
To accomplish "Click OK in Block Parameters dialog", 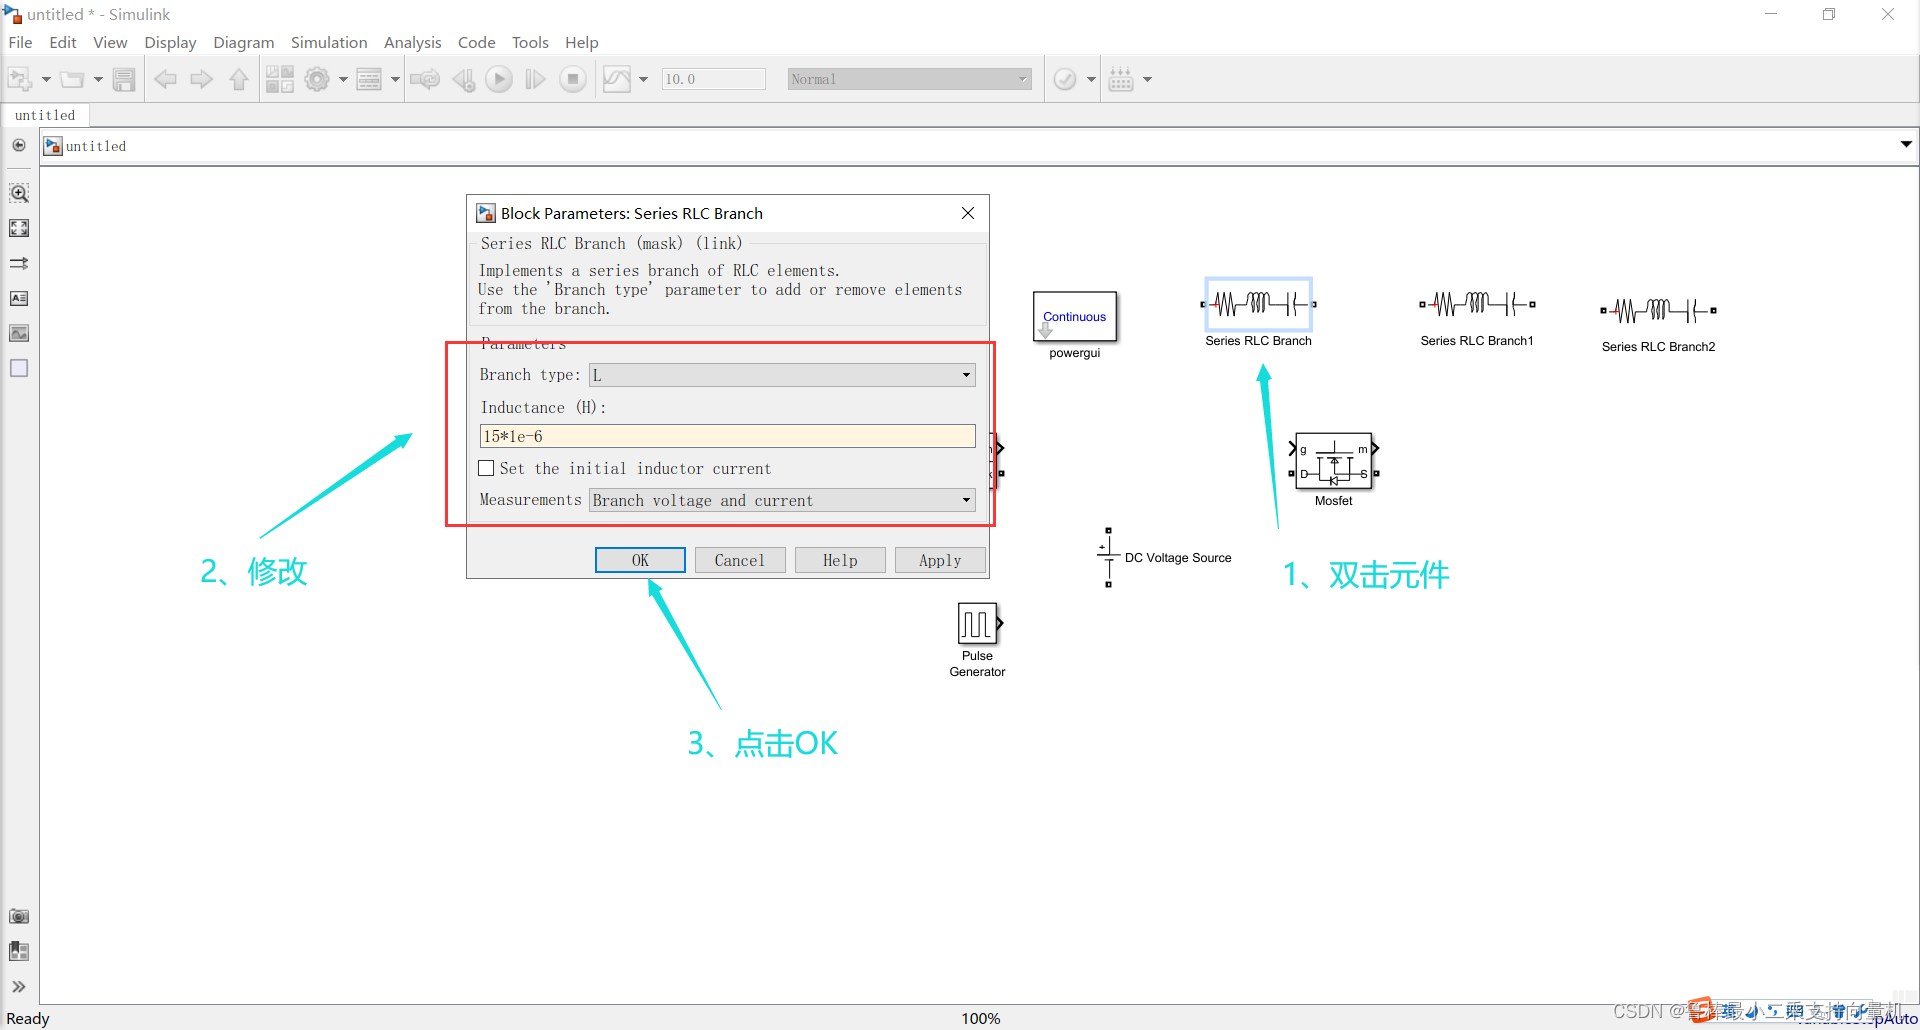I will coord(640,560).
